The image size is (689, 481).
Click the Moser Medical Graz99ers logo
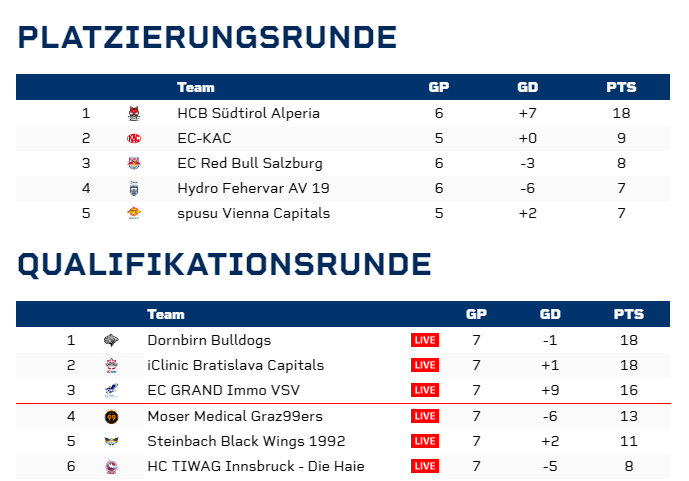tap(112, 416)
